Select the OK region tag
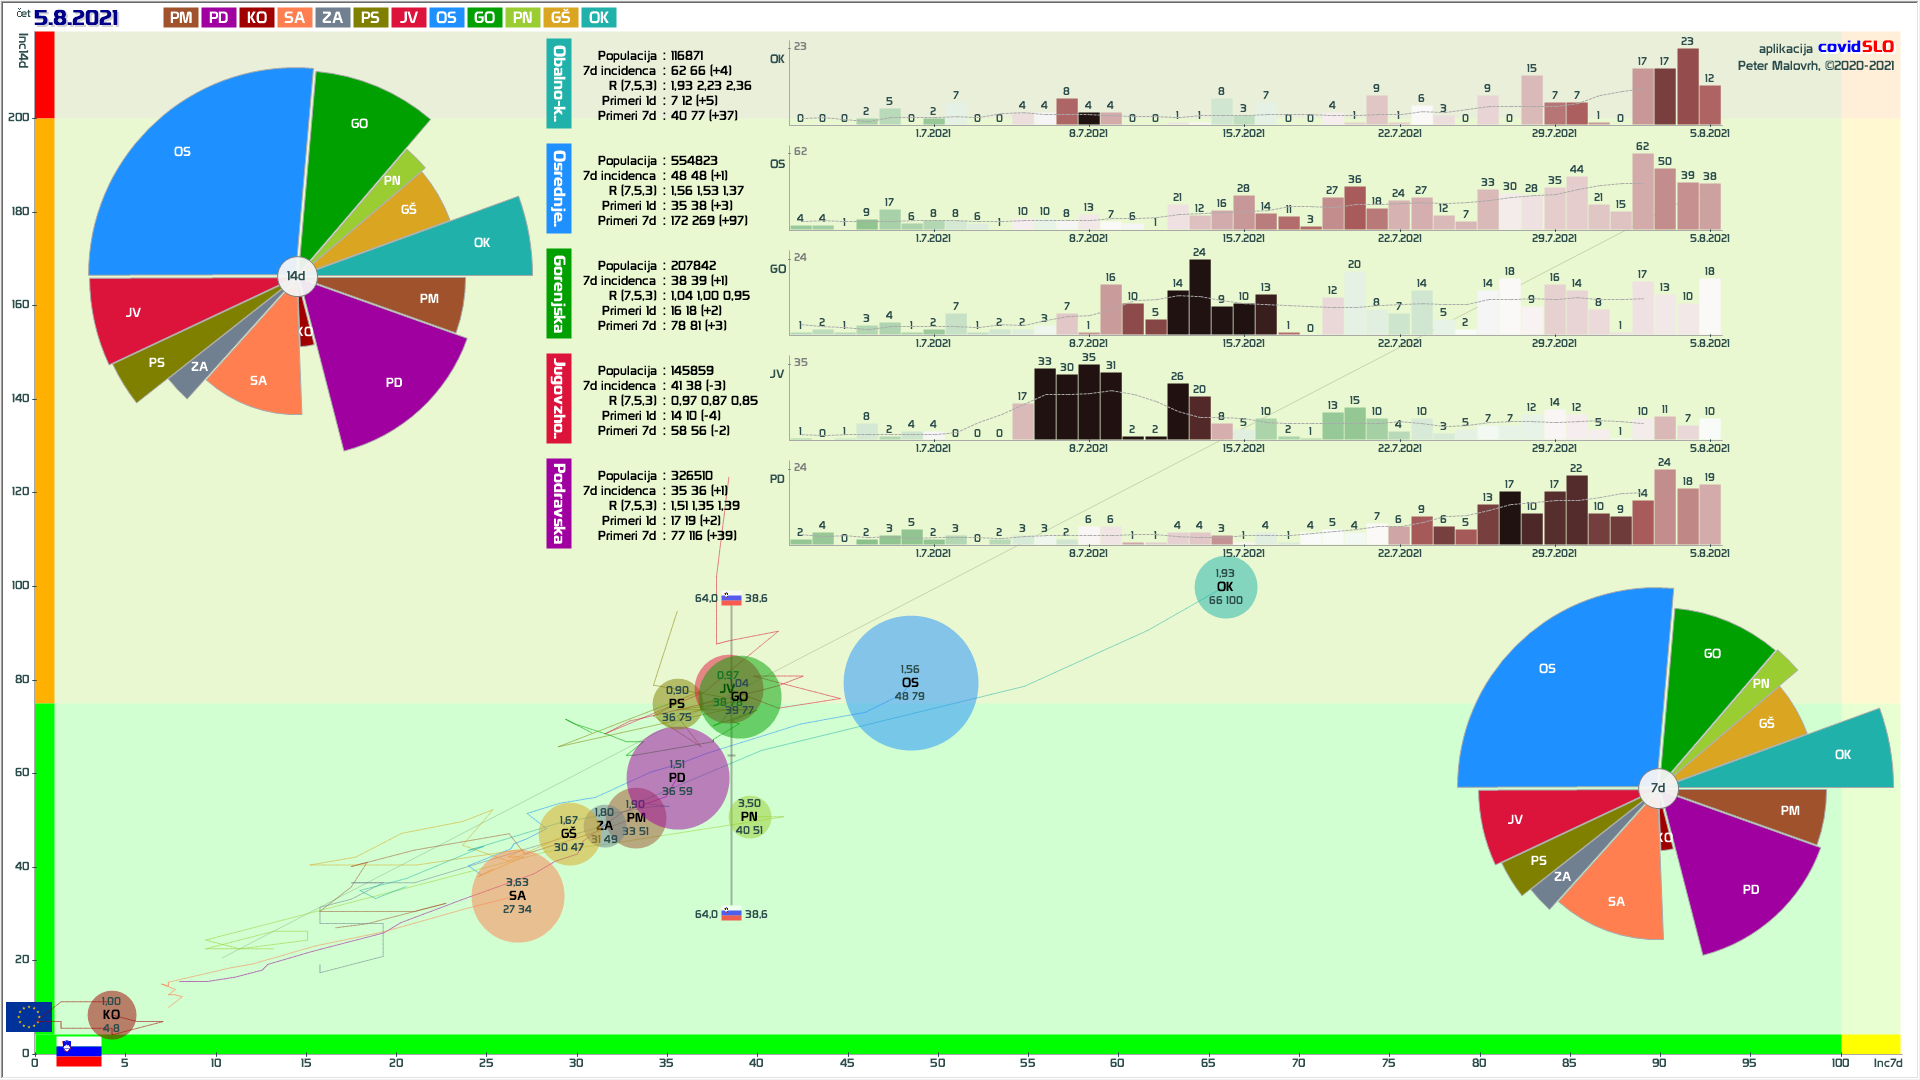 click(x=598, y=18)
